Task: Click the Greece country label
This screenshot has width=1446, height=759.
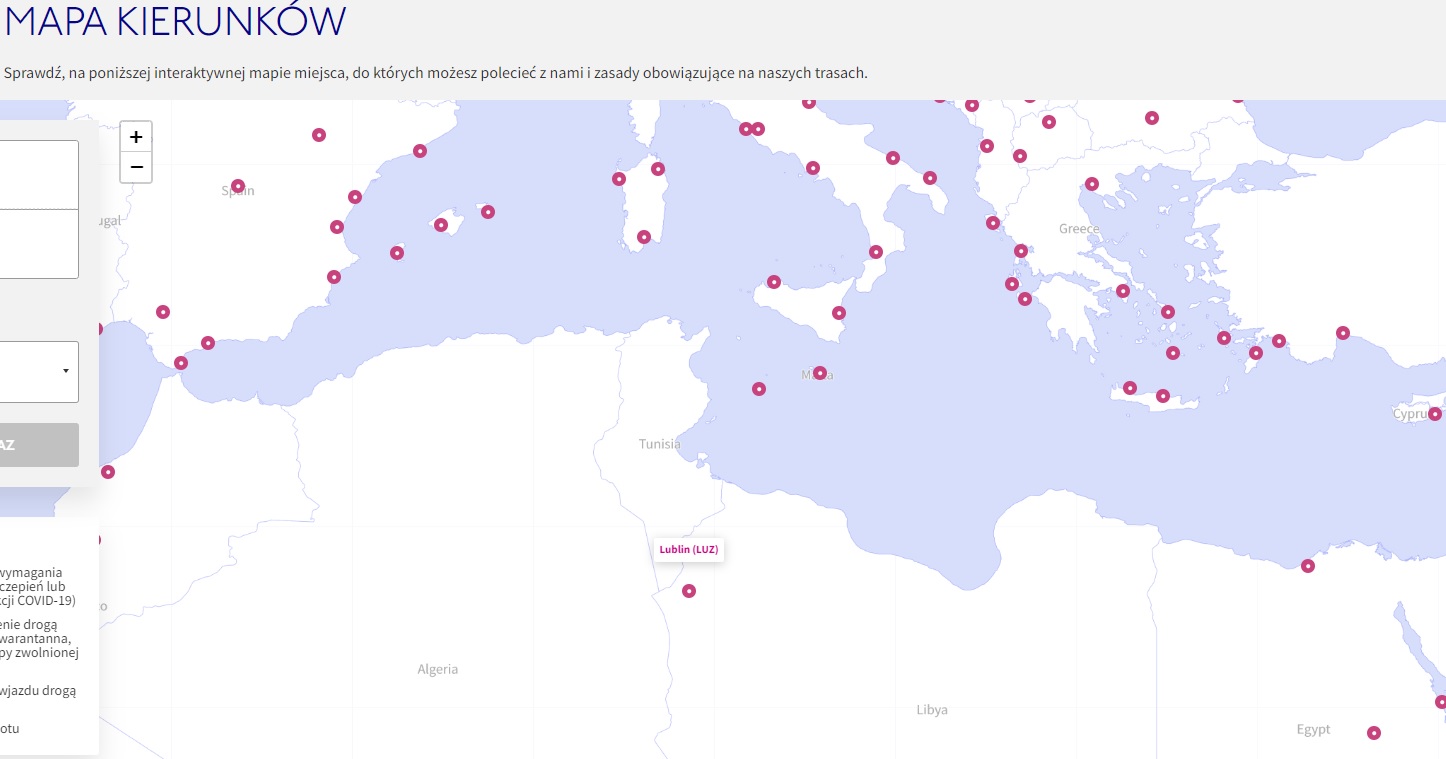Action: click(x=1079, y=229)
